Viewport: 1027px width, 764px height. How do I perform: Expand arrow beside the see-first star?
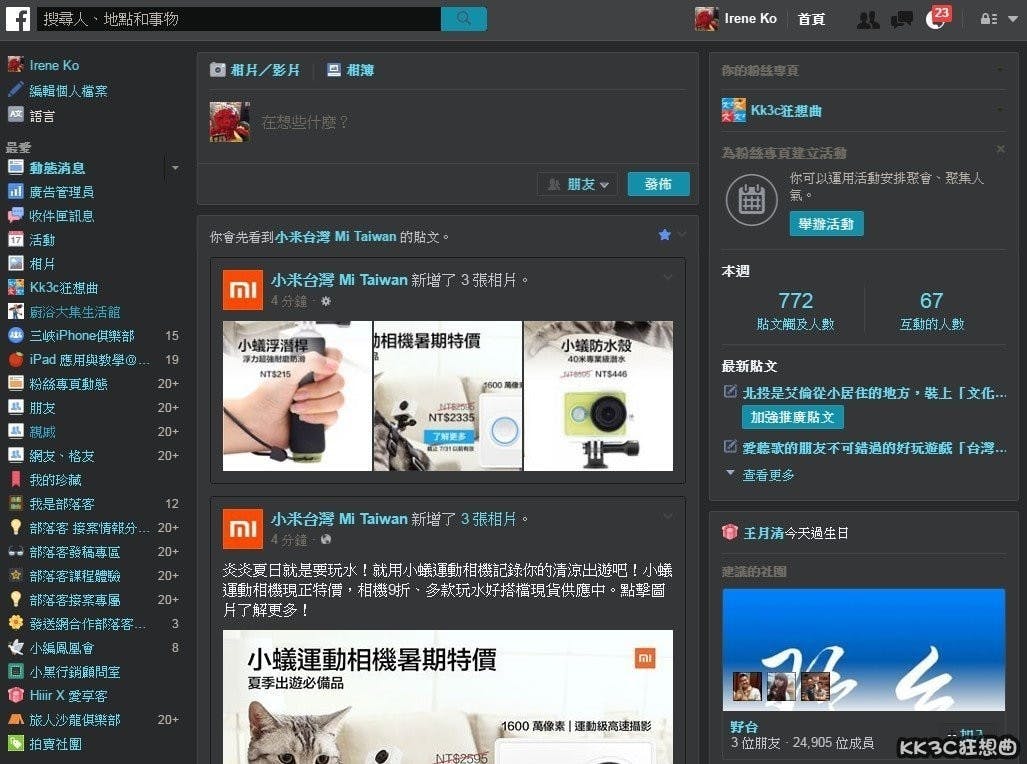[x=682, y=235]
